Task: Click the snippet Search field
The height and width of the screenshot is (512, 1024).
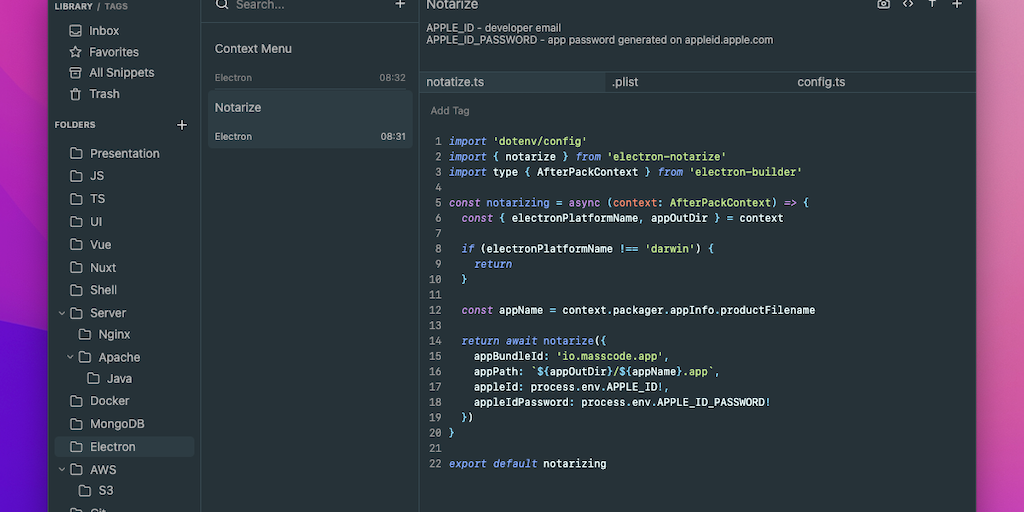Action: [x=300, y=5]
